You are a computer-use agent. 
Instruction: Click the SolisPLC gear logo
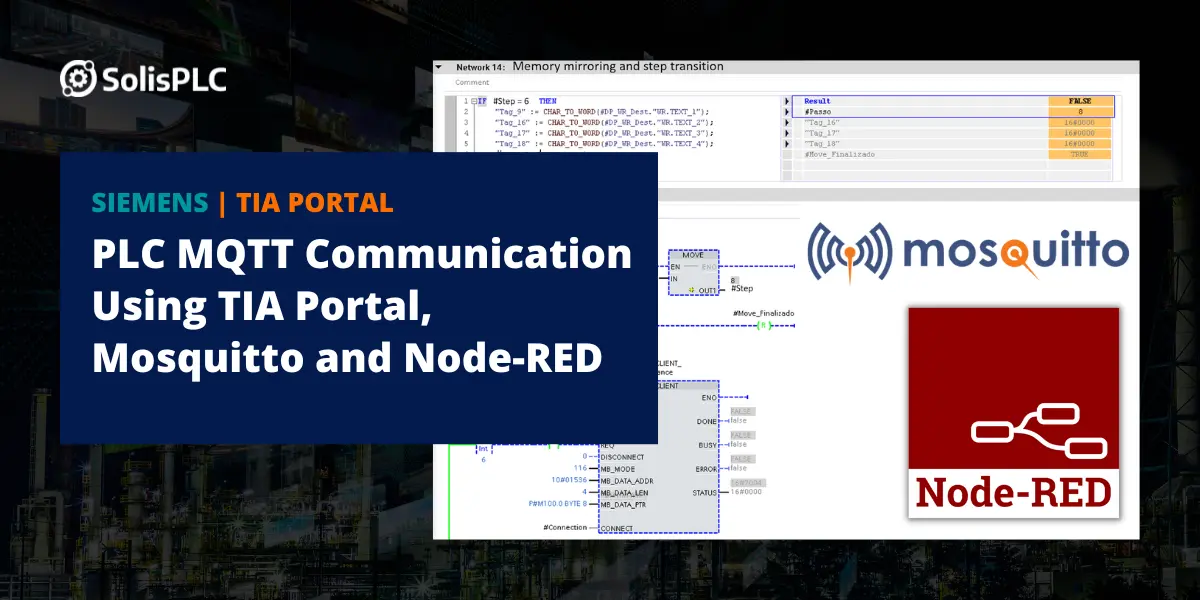(x=76, y=78)
